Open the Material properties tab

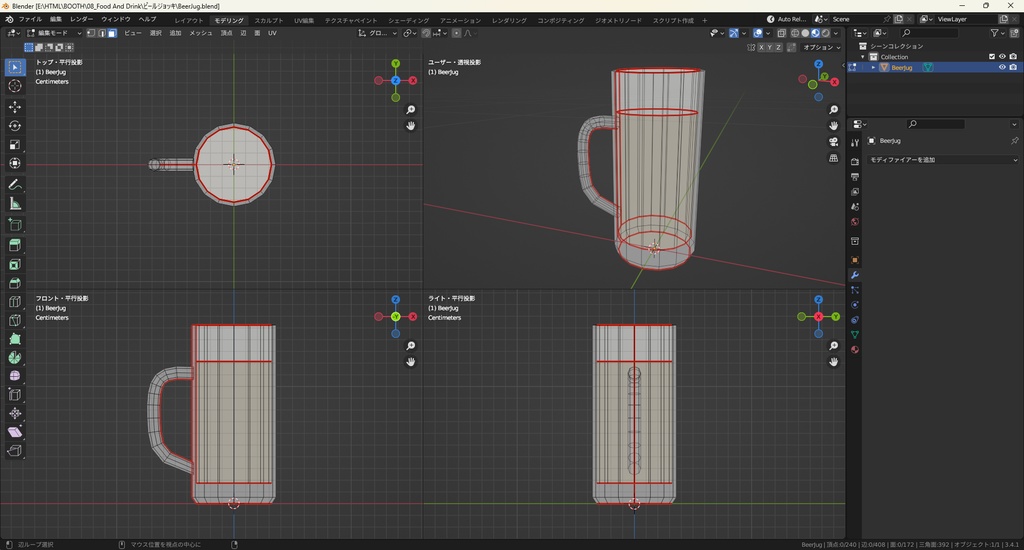click(x=855, y=349)
